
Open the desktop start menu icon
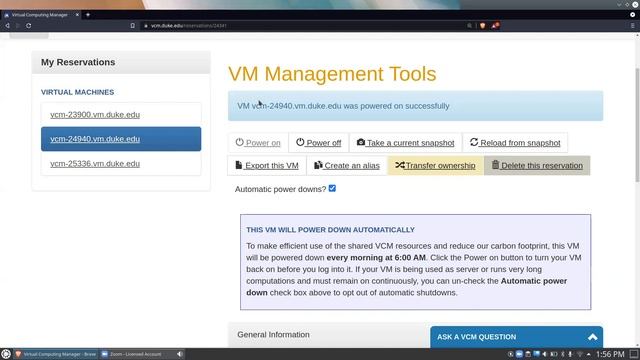(6, 354)
